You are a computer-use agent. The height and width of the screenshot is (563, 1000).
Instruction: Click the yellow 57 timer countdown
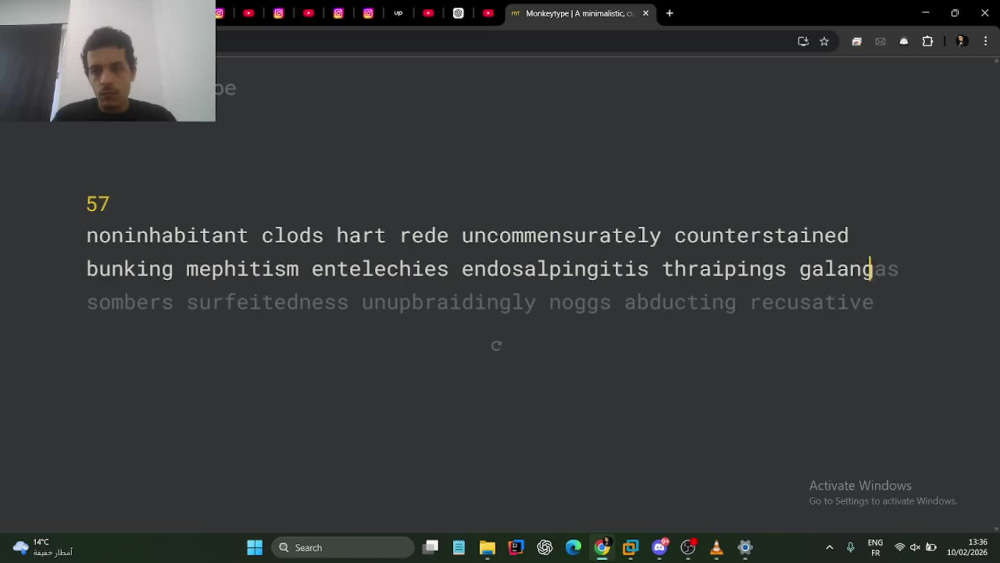(98, 204)
